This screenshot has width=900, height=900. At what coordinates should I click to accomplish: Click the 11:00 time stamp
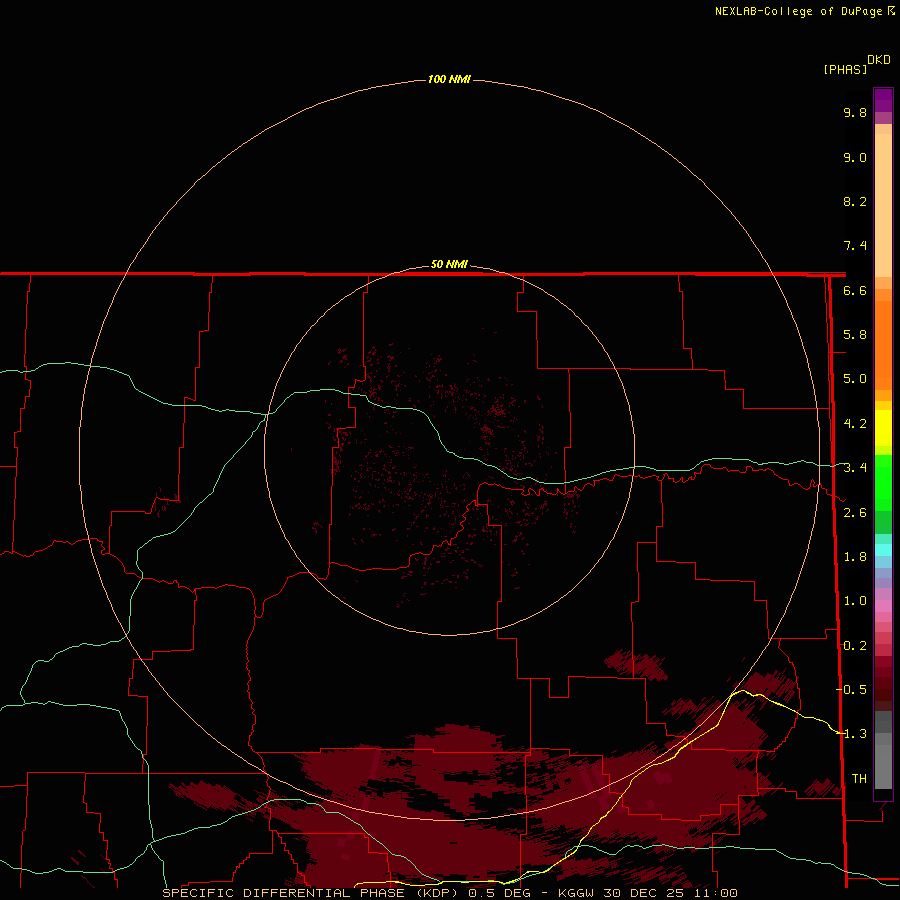coord(715,893)
